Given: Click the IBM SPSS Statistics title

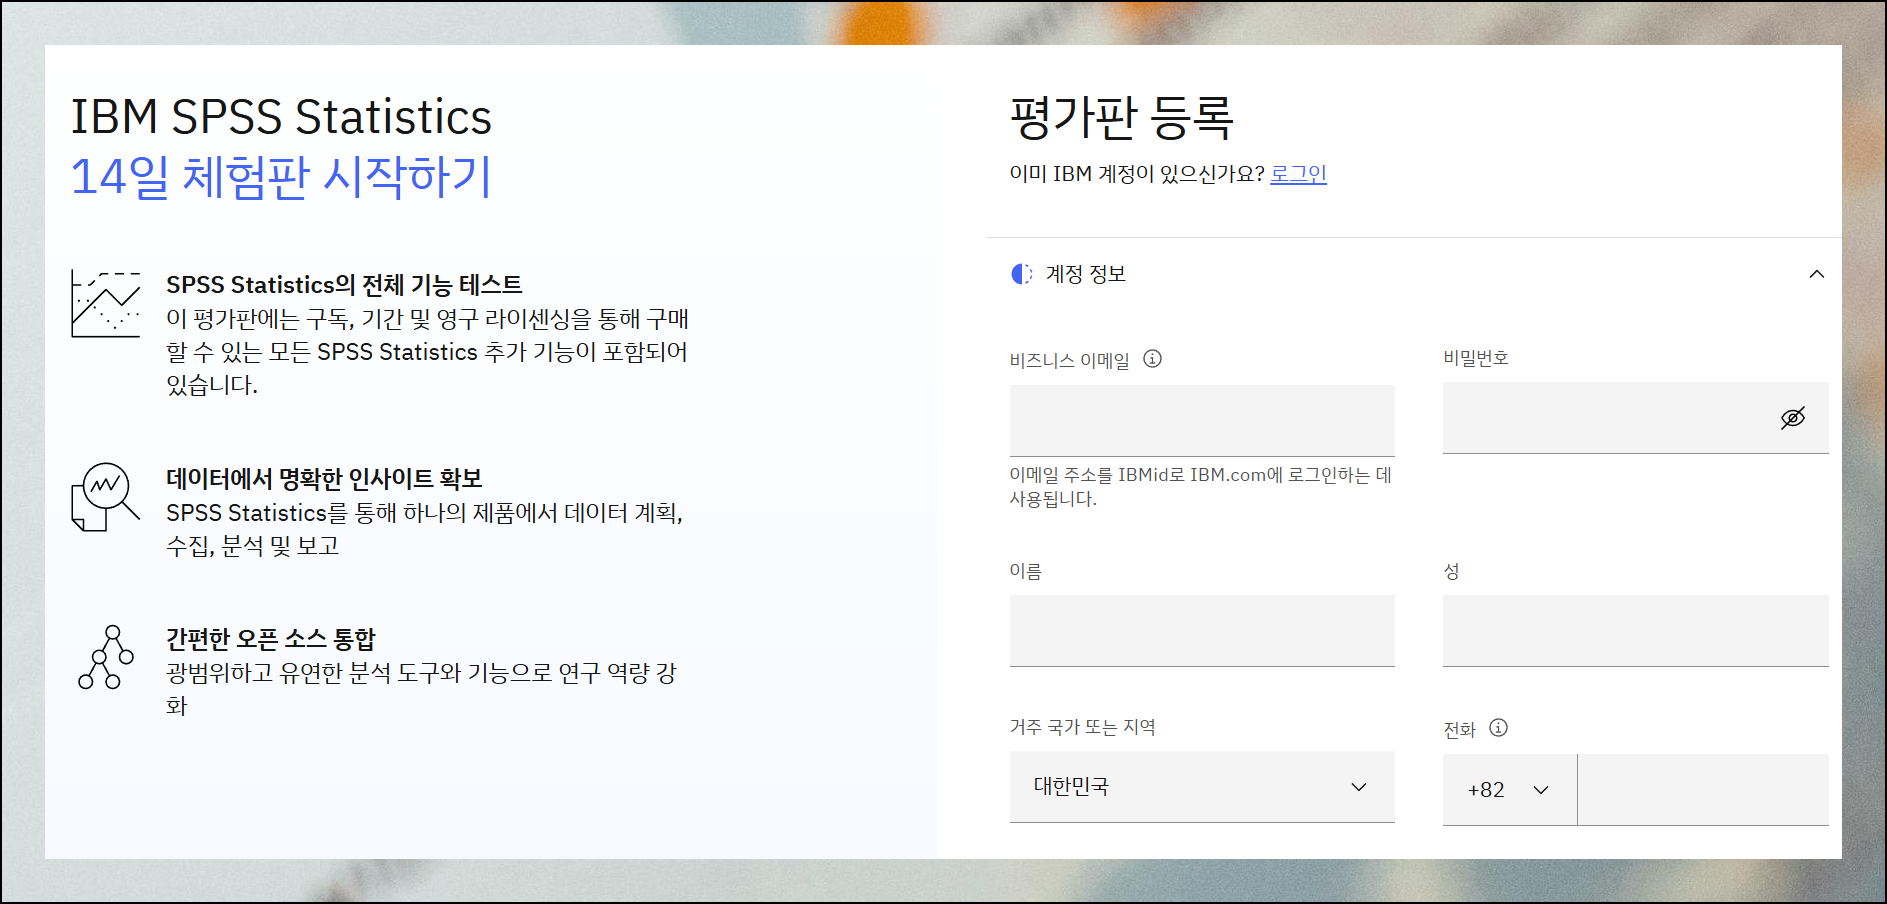Looking at the screenshot, I should pos(281,117).
